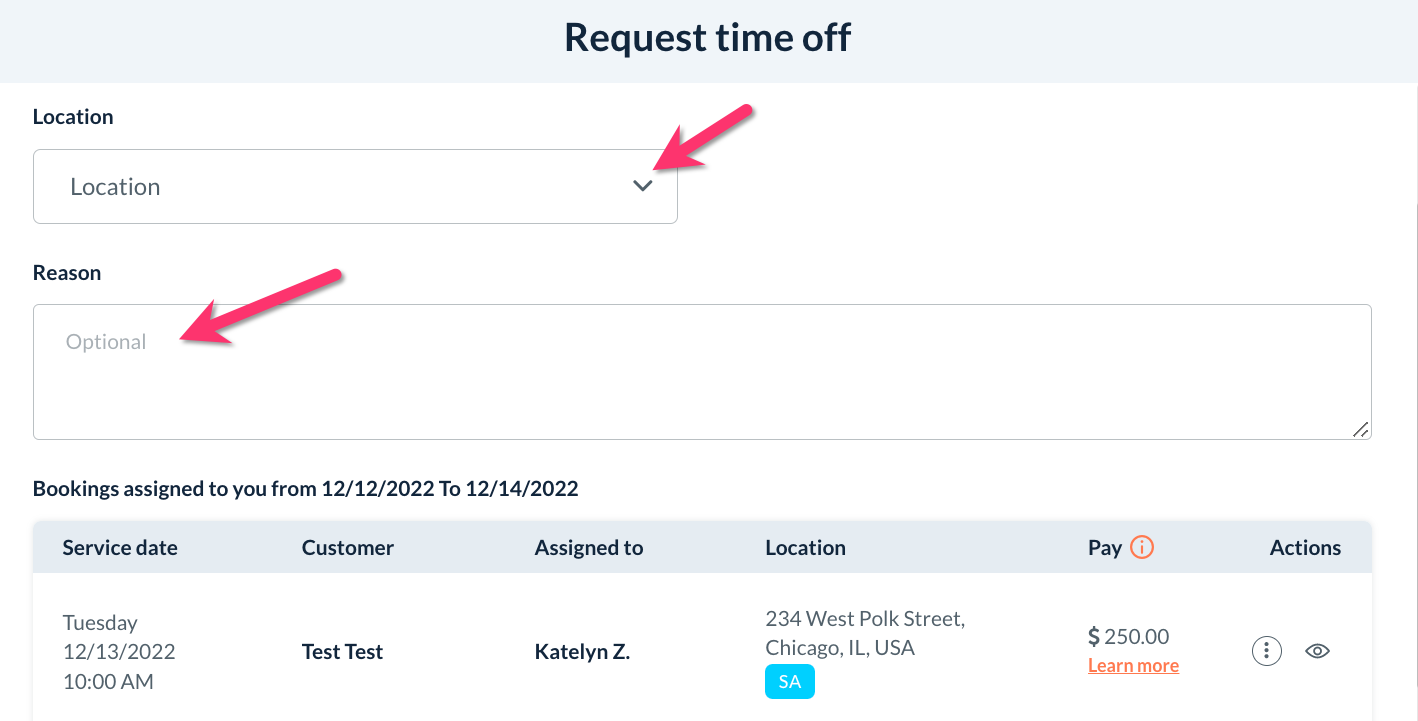Image resolution: width=1418 pixels, height=721 pixels.
Task: Click the Learn more link
Action: [x=1133, y=666]
